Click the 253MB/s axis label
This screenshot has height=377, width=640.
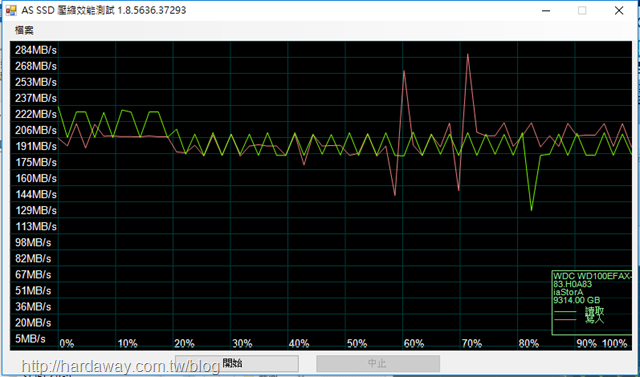[36, 82]
